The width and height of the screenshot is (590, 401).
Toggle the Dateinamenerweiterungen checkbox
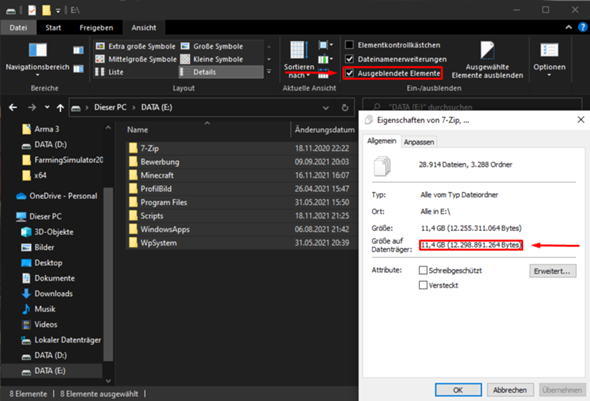(x=349, y=59)
